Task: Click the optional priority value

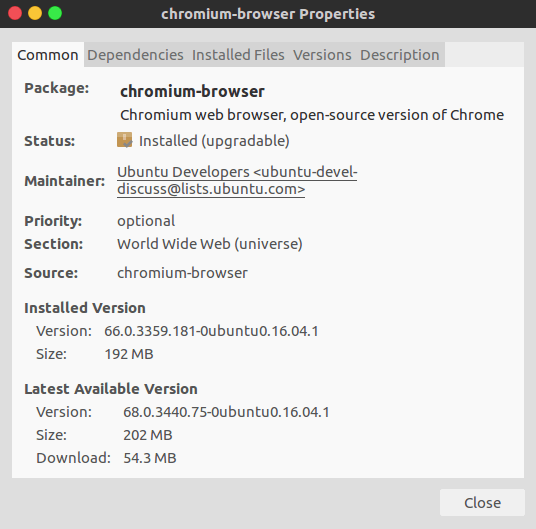Action: tap(146, 221)
